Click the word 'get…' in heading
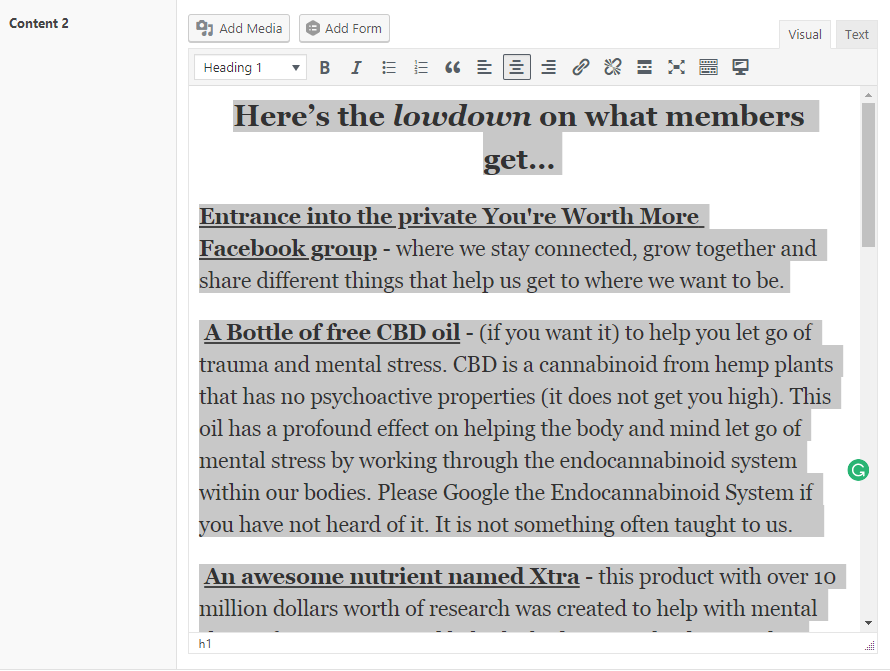The image size is (890, 671). click(519, 160)
